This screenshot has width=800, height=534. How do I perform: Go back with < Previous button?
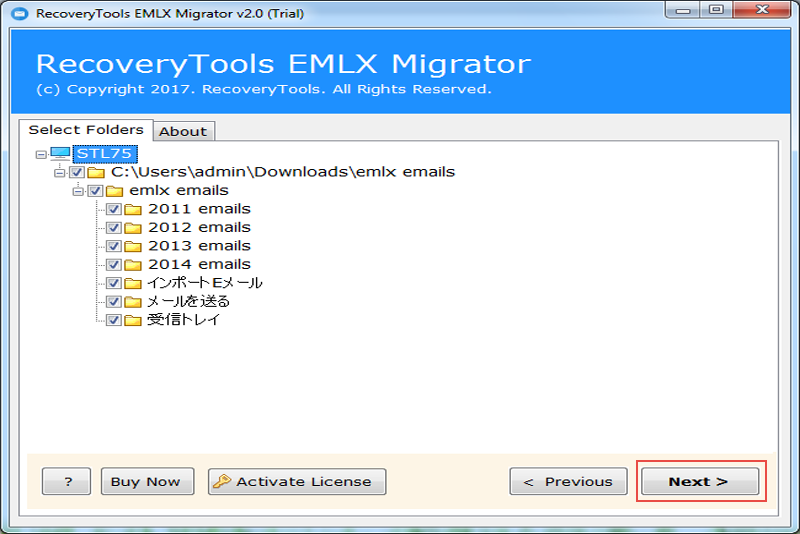(x=568, y=481)
